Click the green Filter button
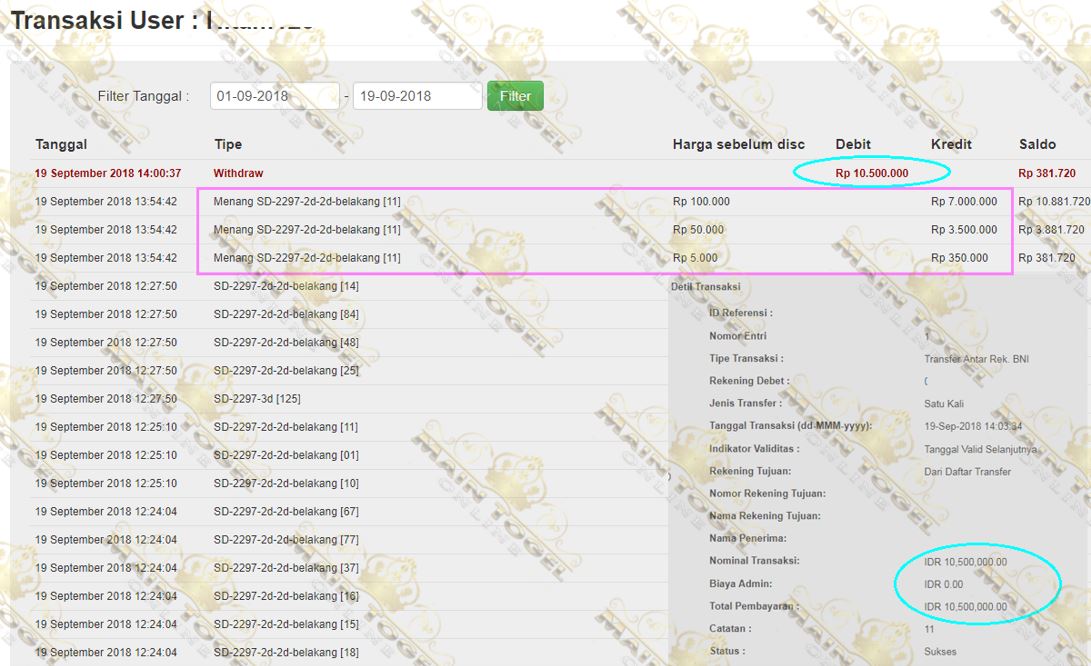1091x666 pixels. (515, 96)
